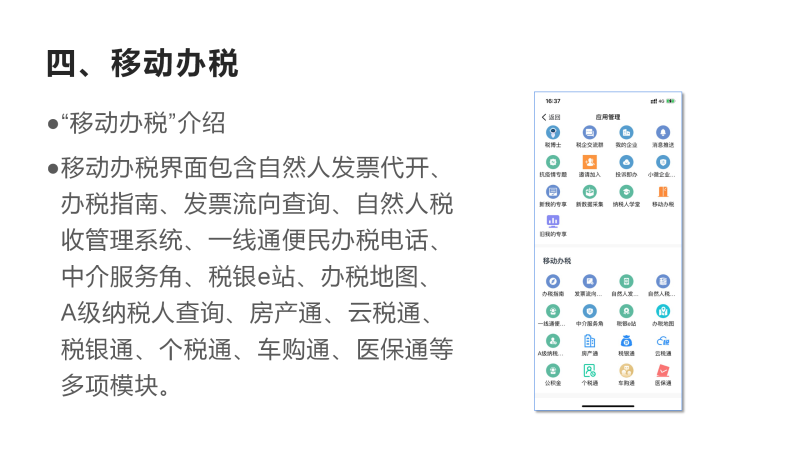Open the orange 移动办税 icon
Image resolution: width=800 pixels, height=450 pixels.
[663, 192]
